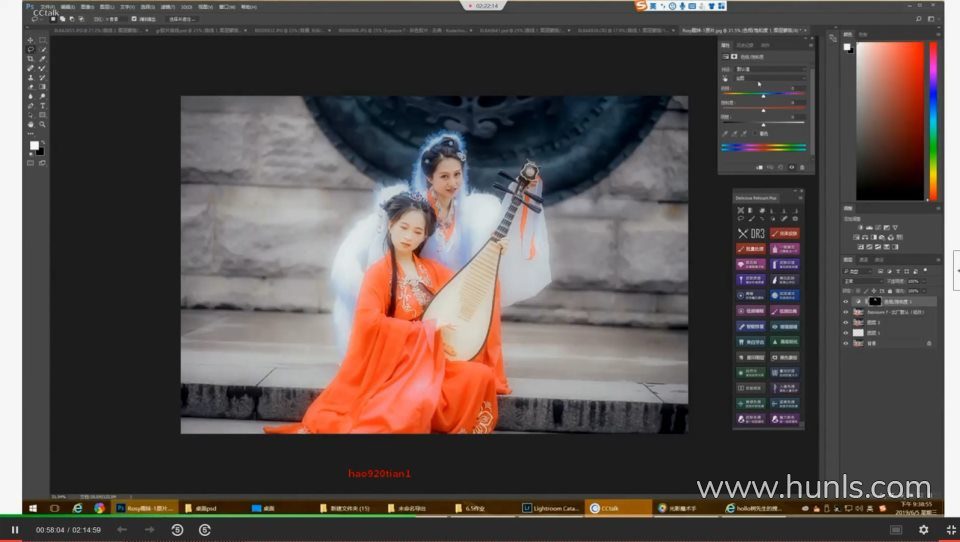Toggle visibility of the bottom Background layer

pos(845,343)
